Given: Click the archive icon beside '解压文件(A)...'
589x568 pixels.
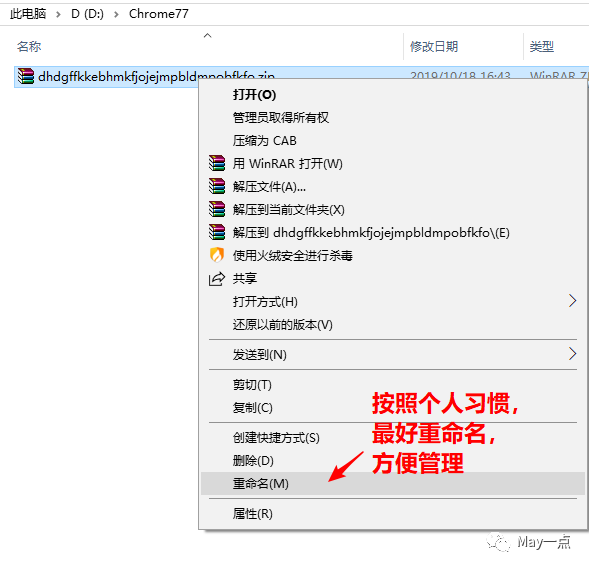Looking at the screenshot, I should [x=217, y=186].
